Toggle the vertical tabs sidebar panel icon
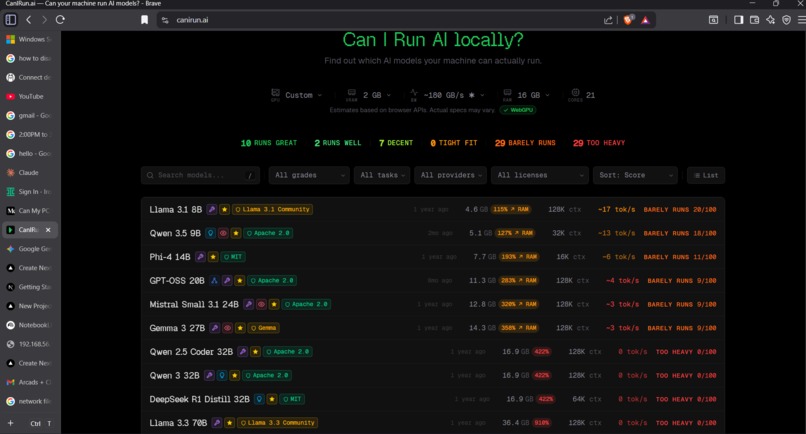The width and height of the screenshot is (806, 434). point(10,20)
